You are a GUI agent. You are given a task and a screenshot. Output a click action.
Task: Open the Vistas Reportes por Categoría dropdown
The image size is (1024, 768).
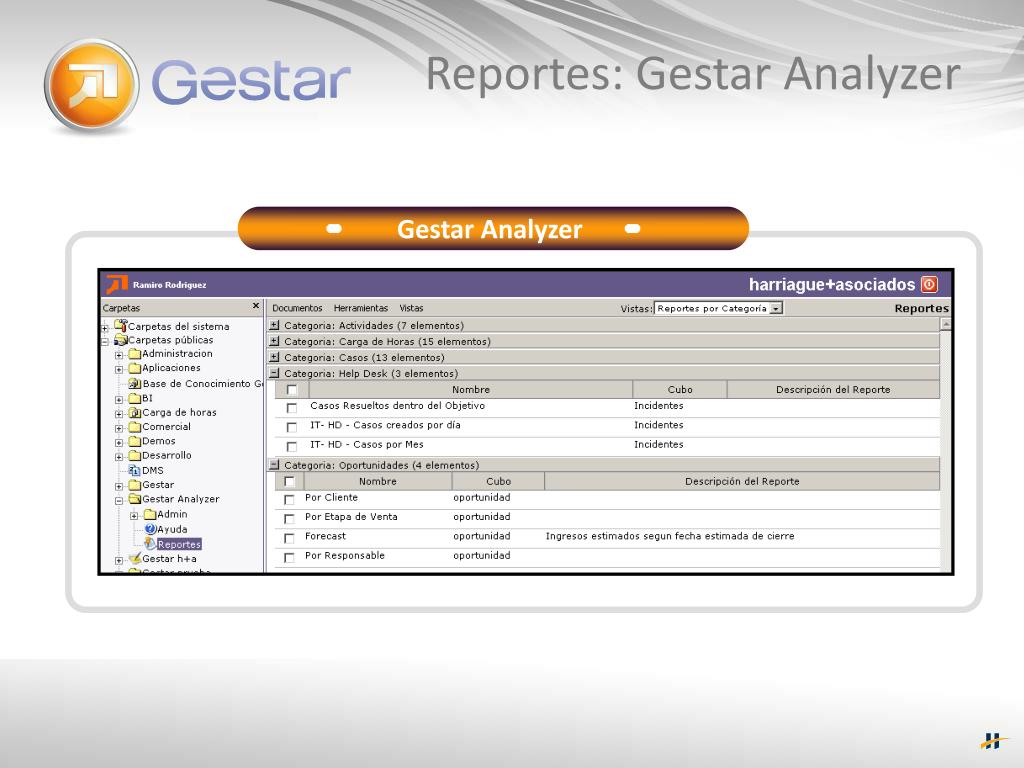[776, 308]
